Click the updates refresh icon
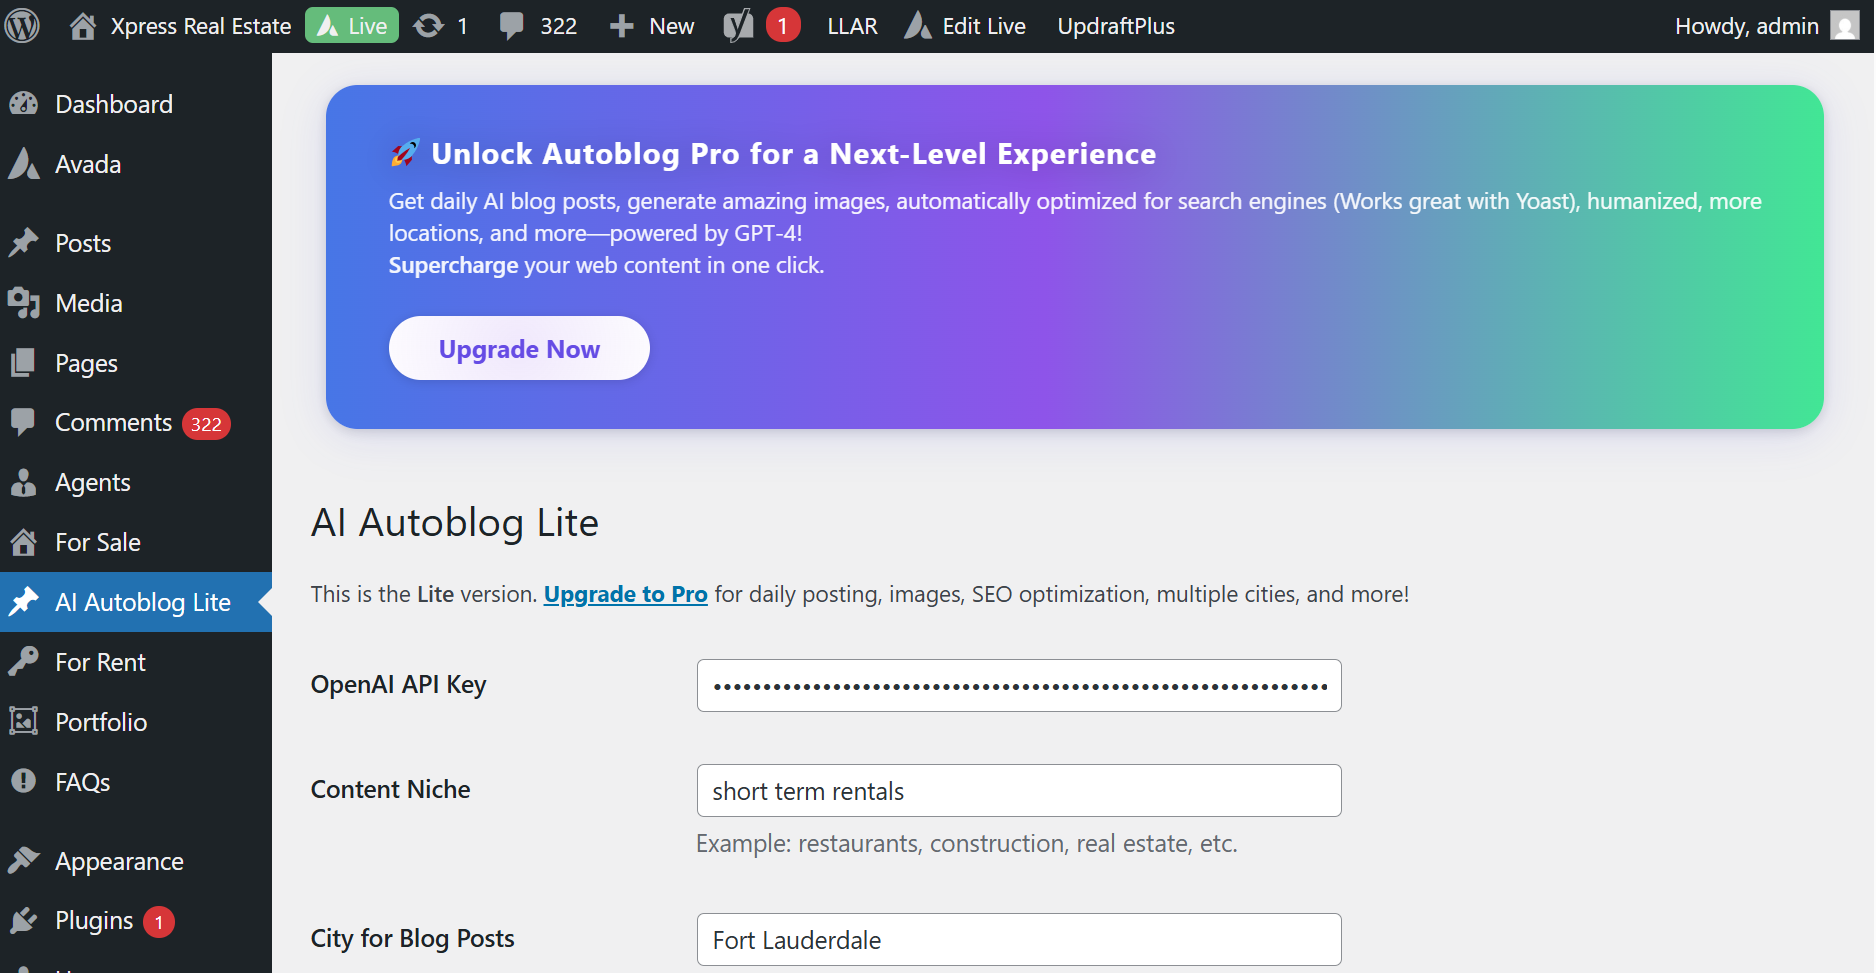This screenshot has height=973, width=1876. pyautogui.click(x=429, y=26)
